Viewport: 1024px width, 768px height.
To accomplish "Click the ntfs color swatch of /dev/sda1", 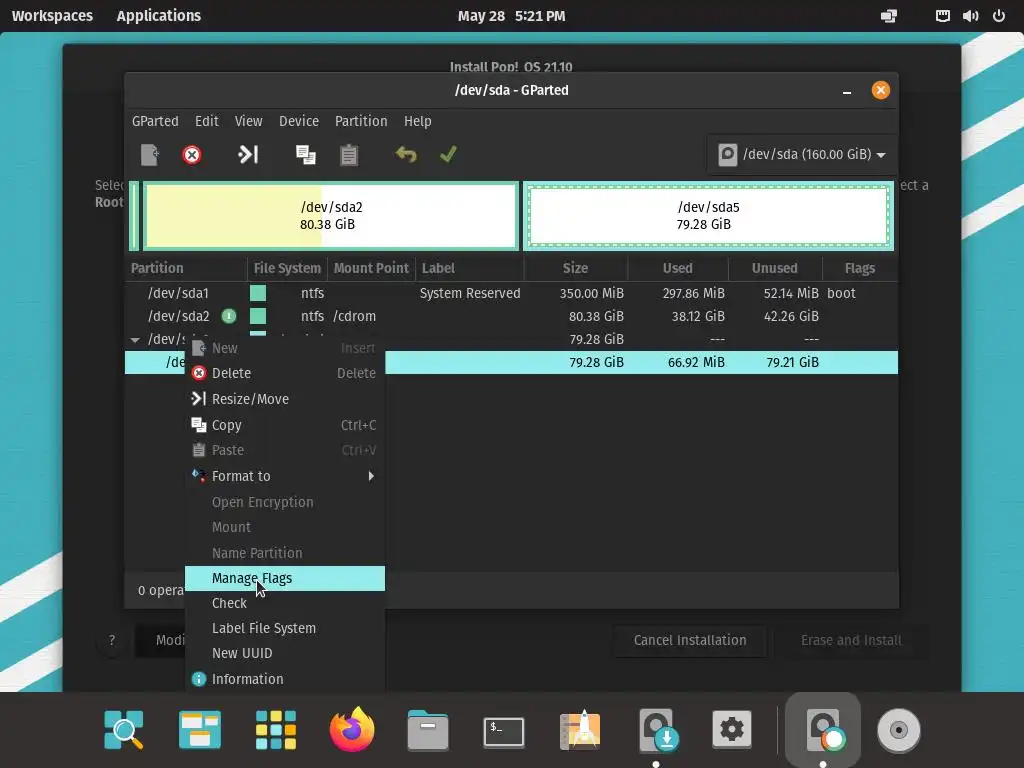I will (258, 293).
